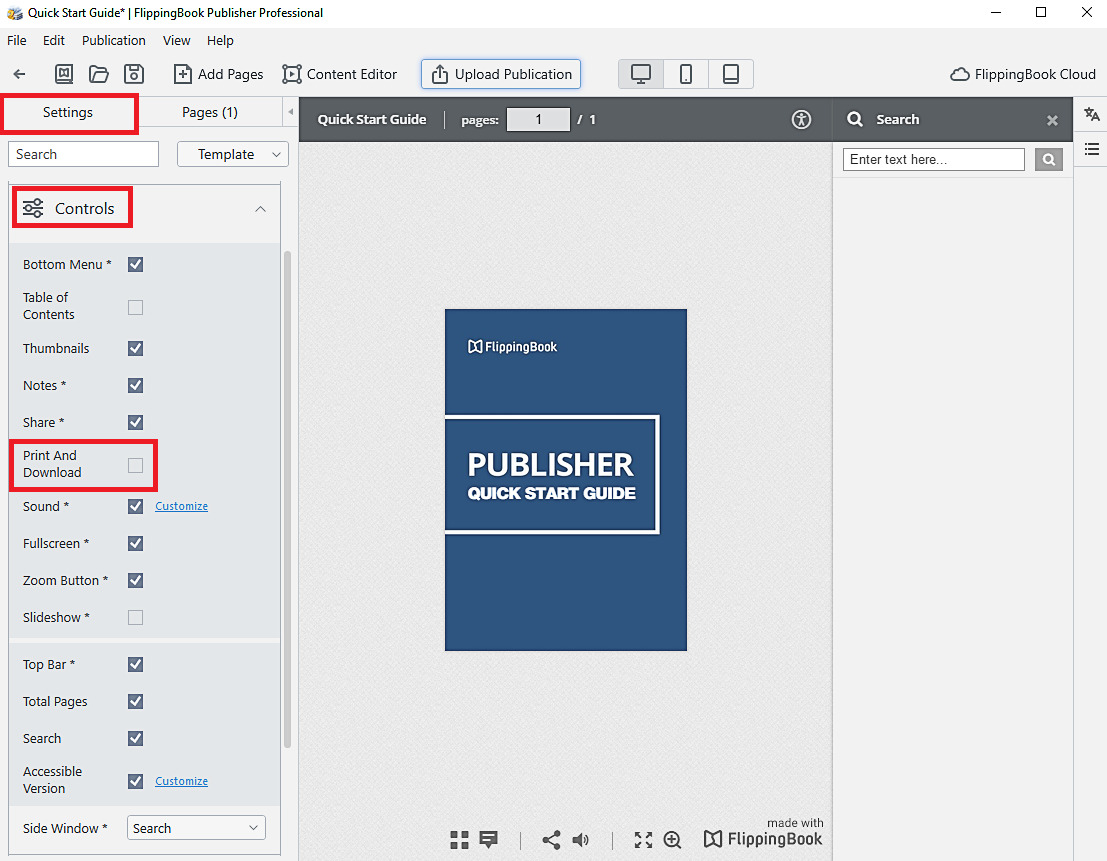
Task: Click the 'Enter text here...' search field
Action: pos(933,159)
